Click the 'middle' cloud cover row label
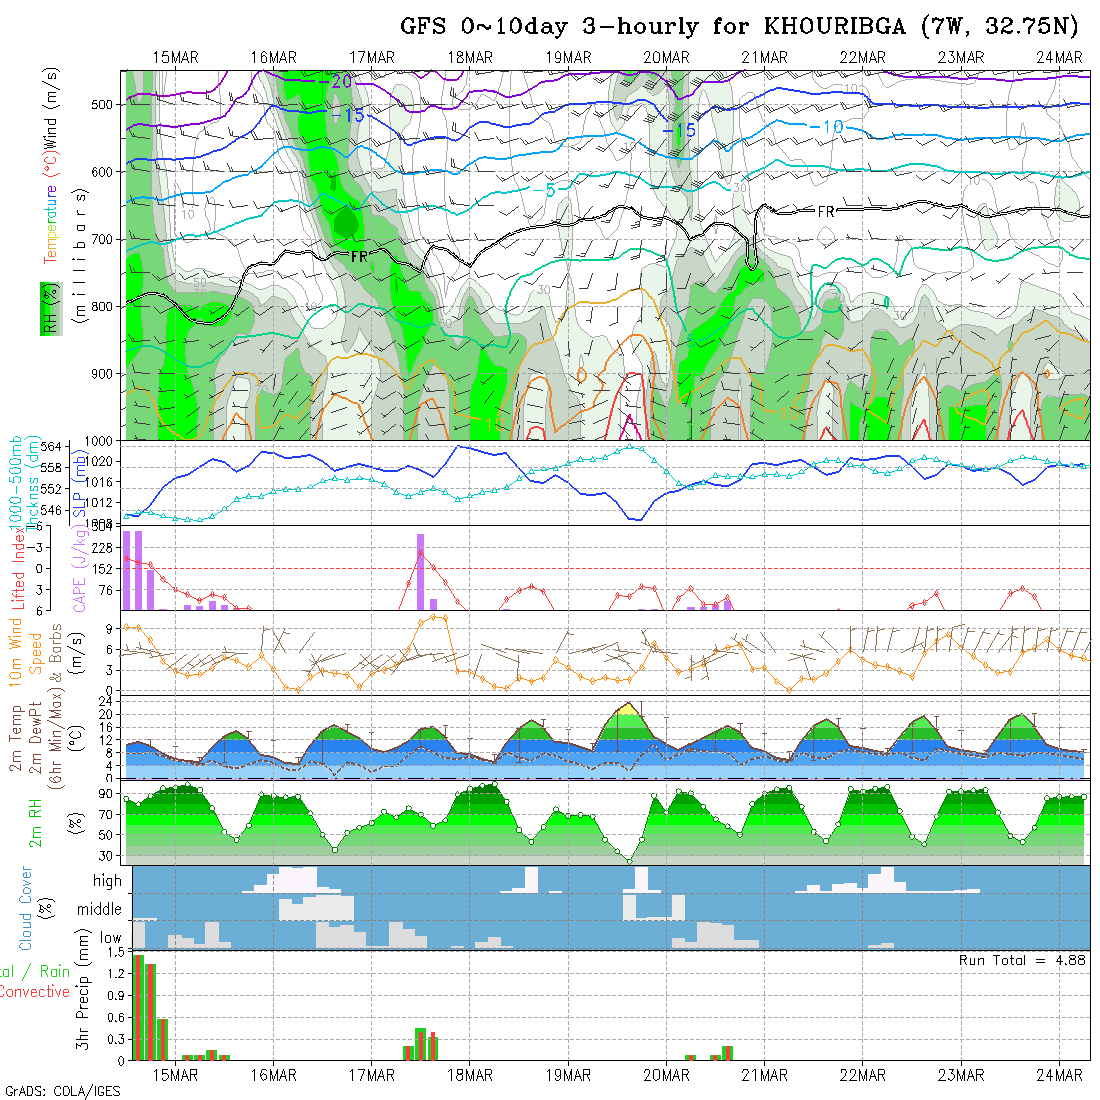1100x1100 pixels. coord(100,910)
